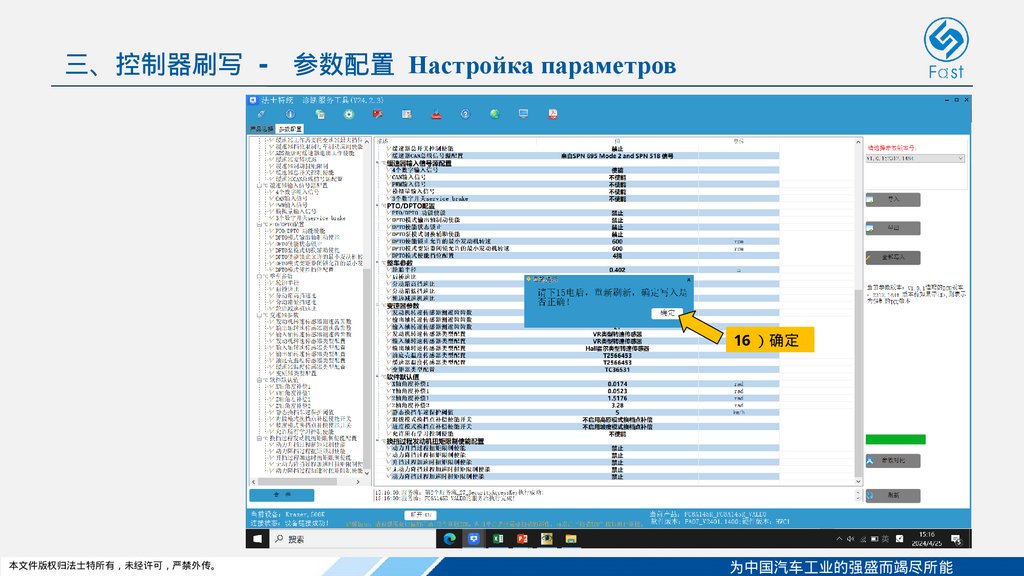1024x576 pixels.
Task: Click the 导入 import button
Action: coord(893,199)
